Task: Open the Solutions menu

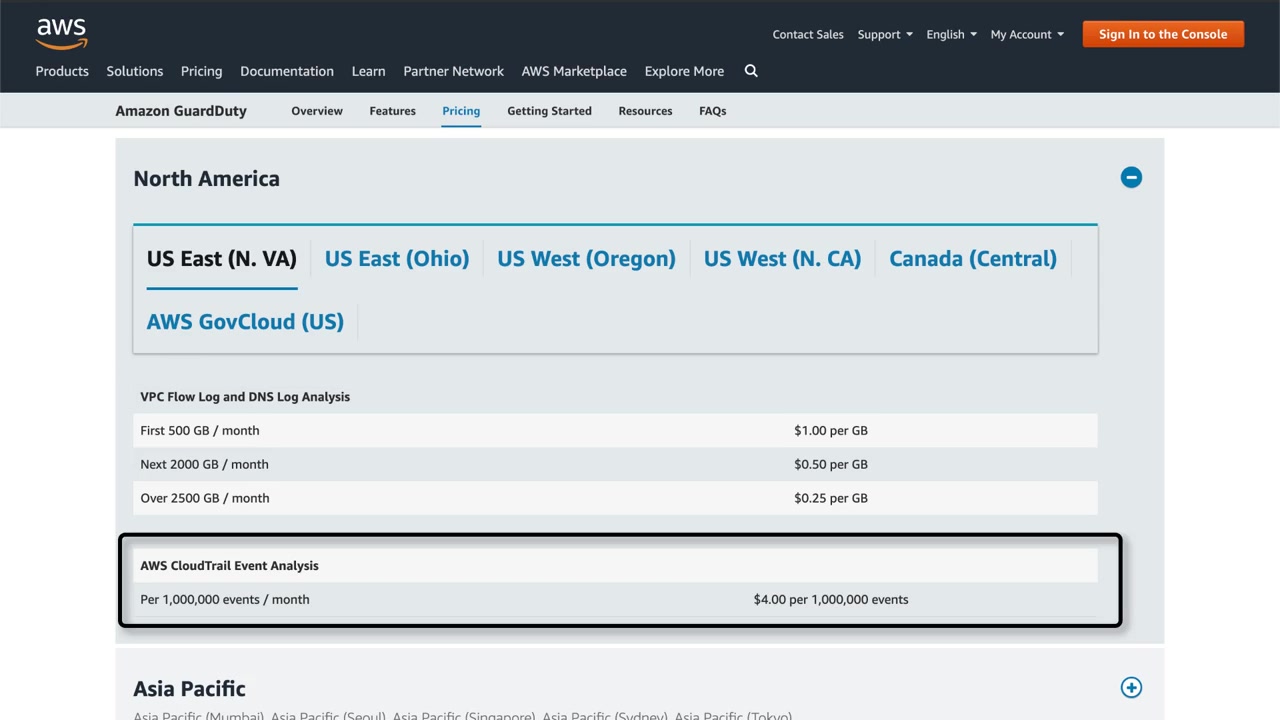Action: [135, 71]
